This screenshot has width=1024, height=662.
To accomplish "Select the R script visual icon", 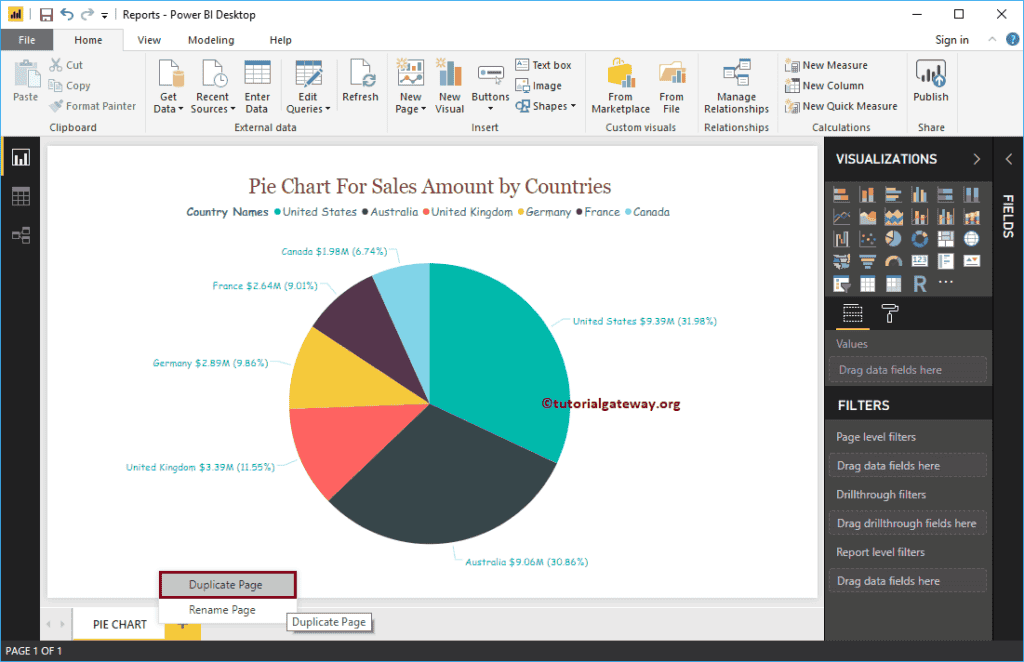I will click(920, 283).
